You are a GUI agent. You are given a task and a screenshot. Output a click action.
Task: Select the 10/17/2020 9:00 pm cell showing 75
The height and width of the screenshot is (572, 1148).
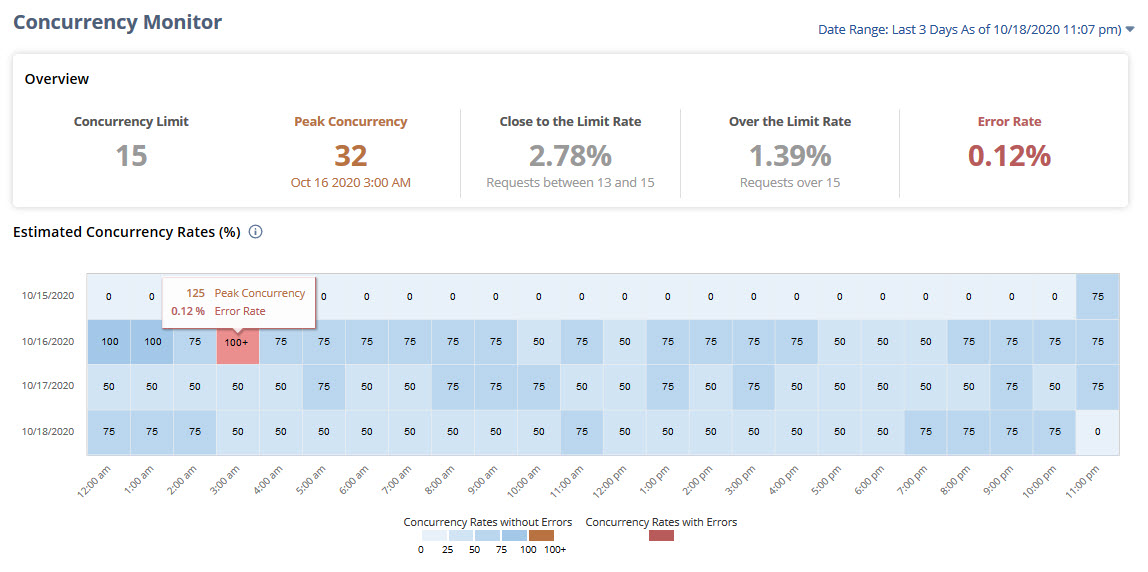(1011, 387)
